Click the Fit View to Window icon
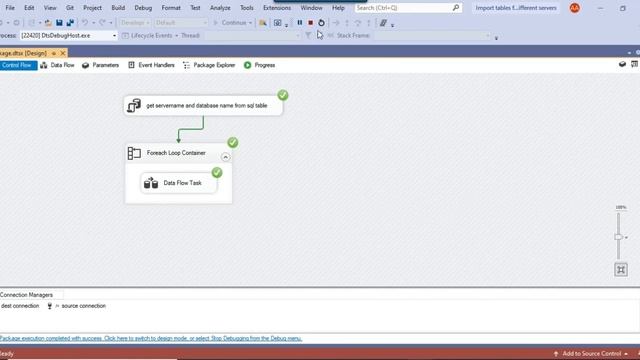The height and width of the screenshot is (360, 640). (621, 270)
